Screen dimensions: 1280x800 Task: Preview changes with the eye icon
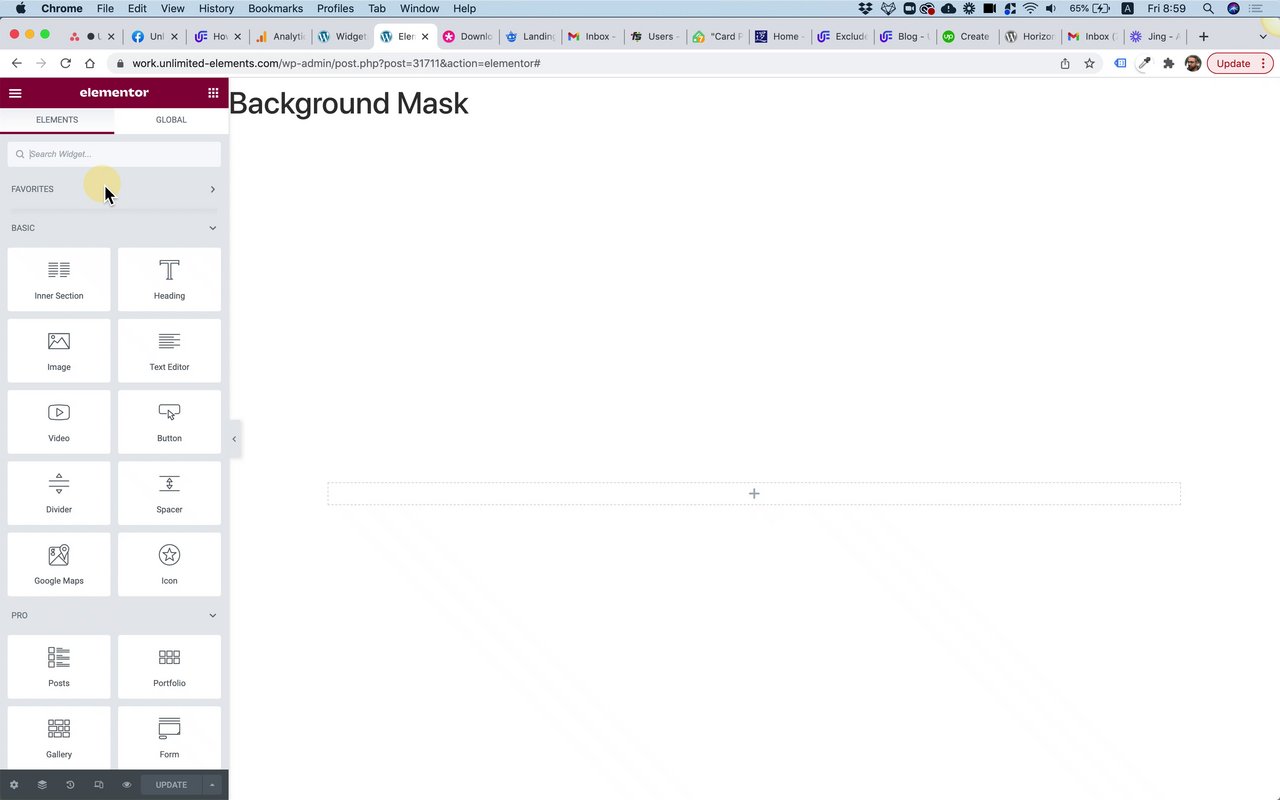127,785
